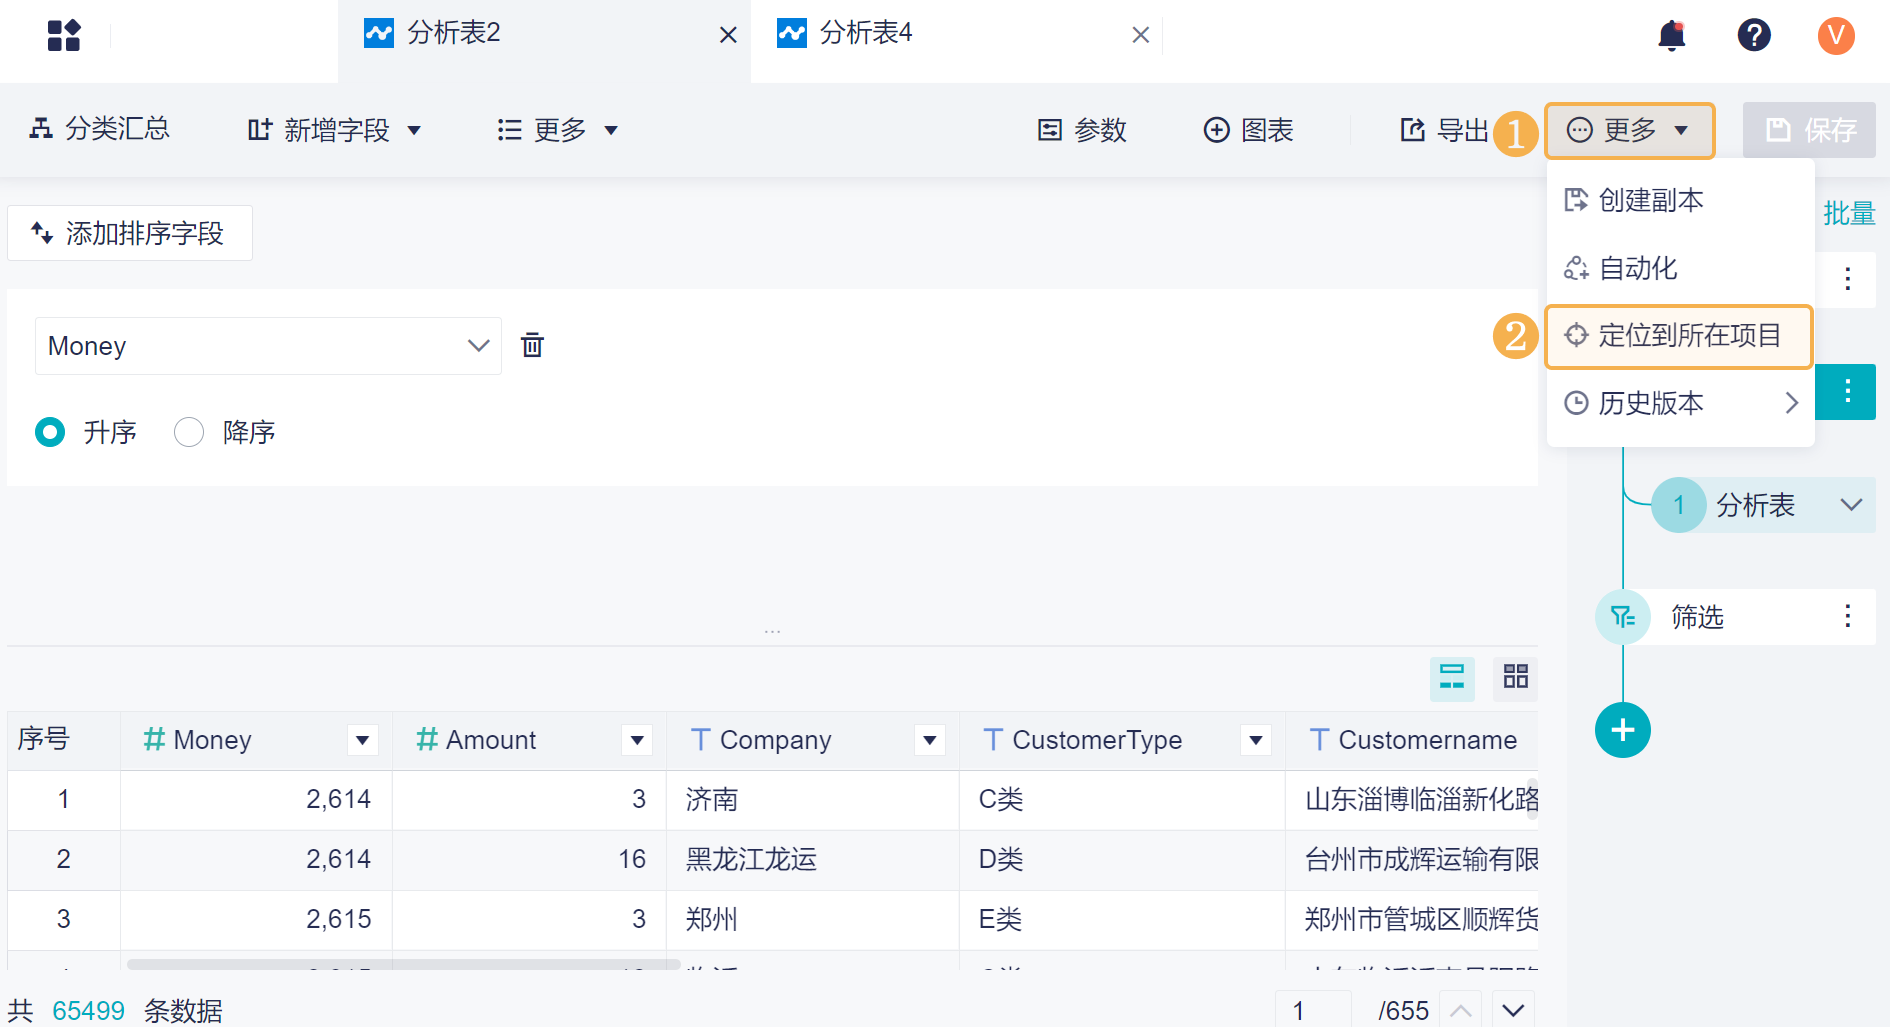Expand the 分析表 step node chevron
1890x1027 pixels.
pos(1851,505)
